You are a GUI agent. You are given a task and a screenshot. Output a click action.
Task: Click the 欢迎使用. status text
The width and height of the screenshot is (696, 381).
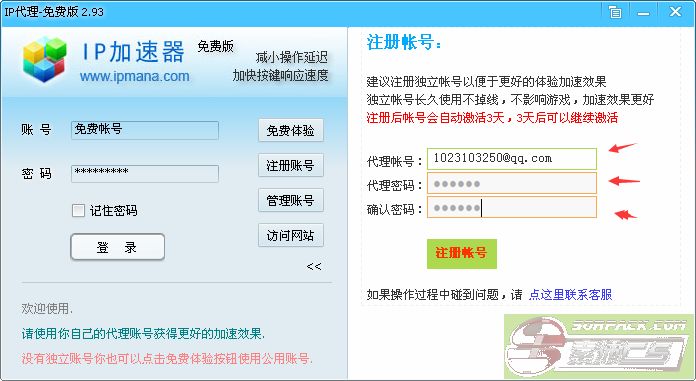(x=47, y=308)
